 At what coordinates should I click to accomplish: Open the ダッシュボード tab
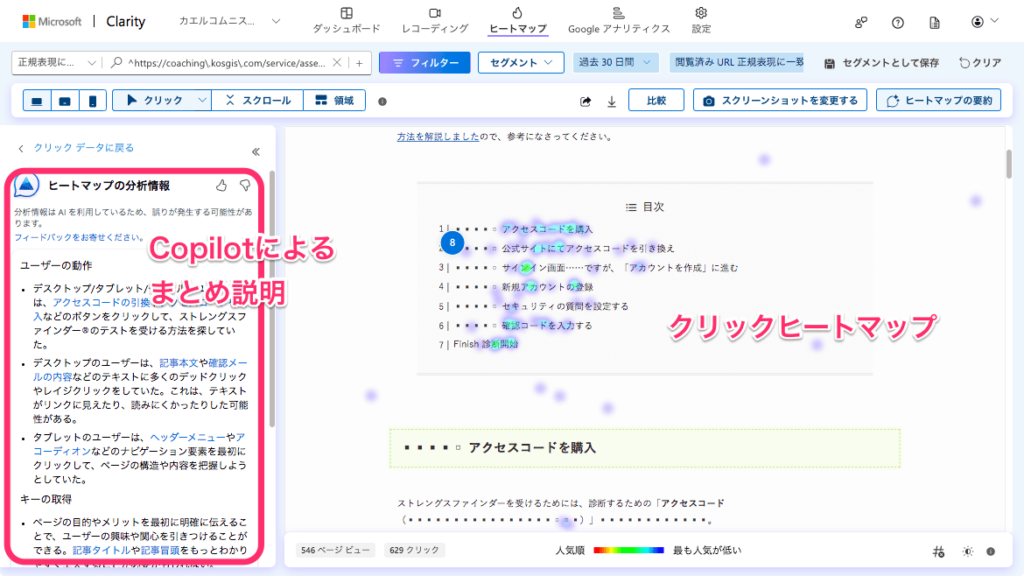click(x=346, y=21)
